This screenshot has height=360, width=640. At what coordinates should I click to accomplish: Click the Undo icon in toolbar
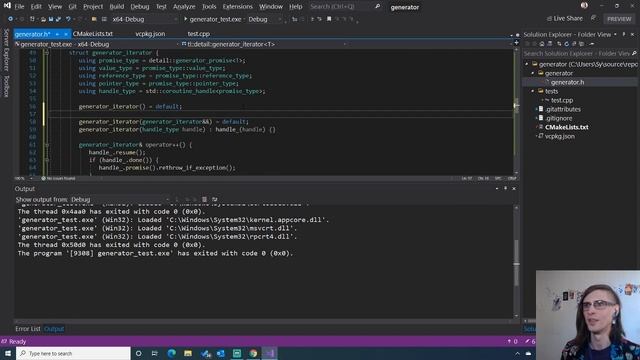68,19
